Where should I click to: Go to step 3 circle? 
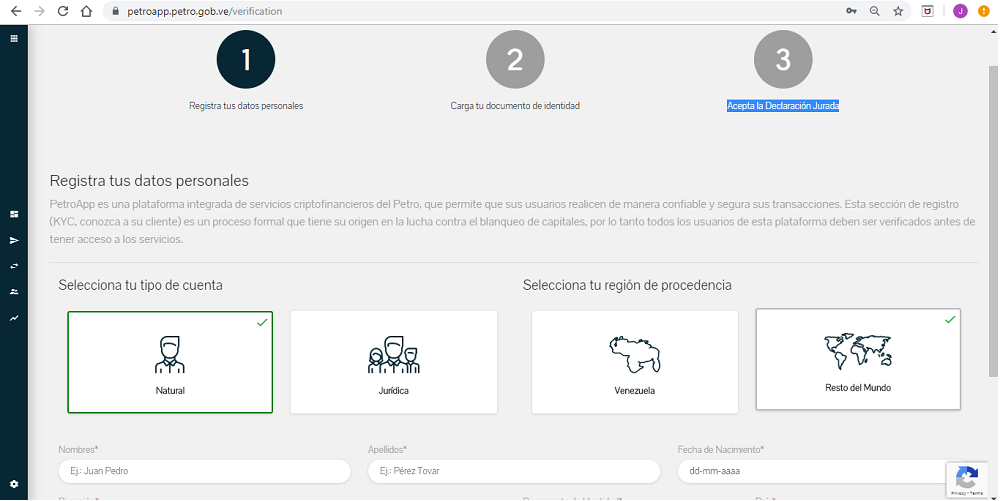783,59
